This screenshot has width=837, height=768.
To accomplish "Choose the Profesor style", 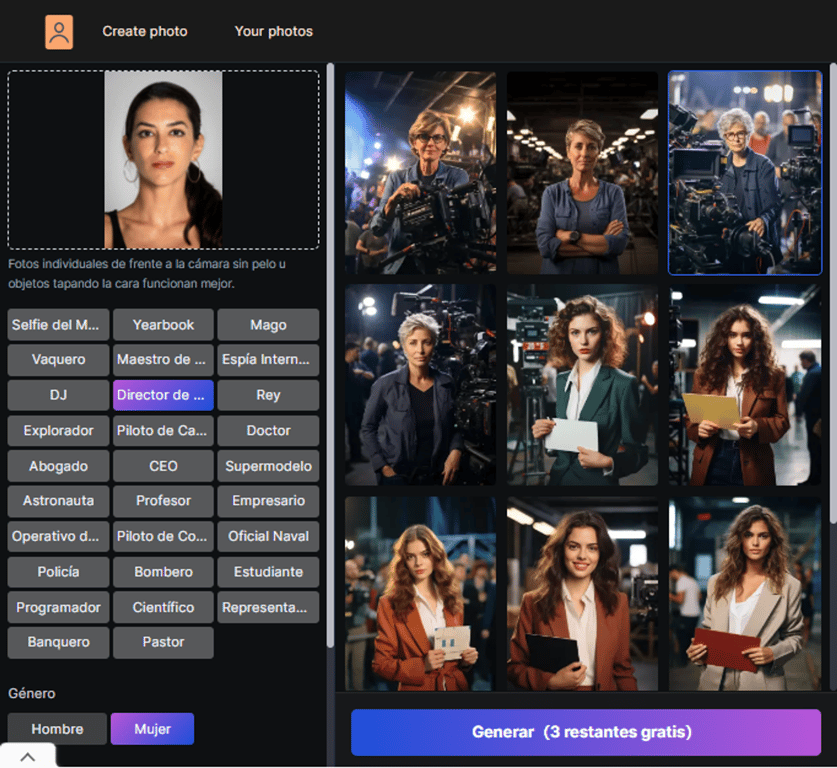I will pos(163,501).
